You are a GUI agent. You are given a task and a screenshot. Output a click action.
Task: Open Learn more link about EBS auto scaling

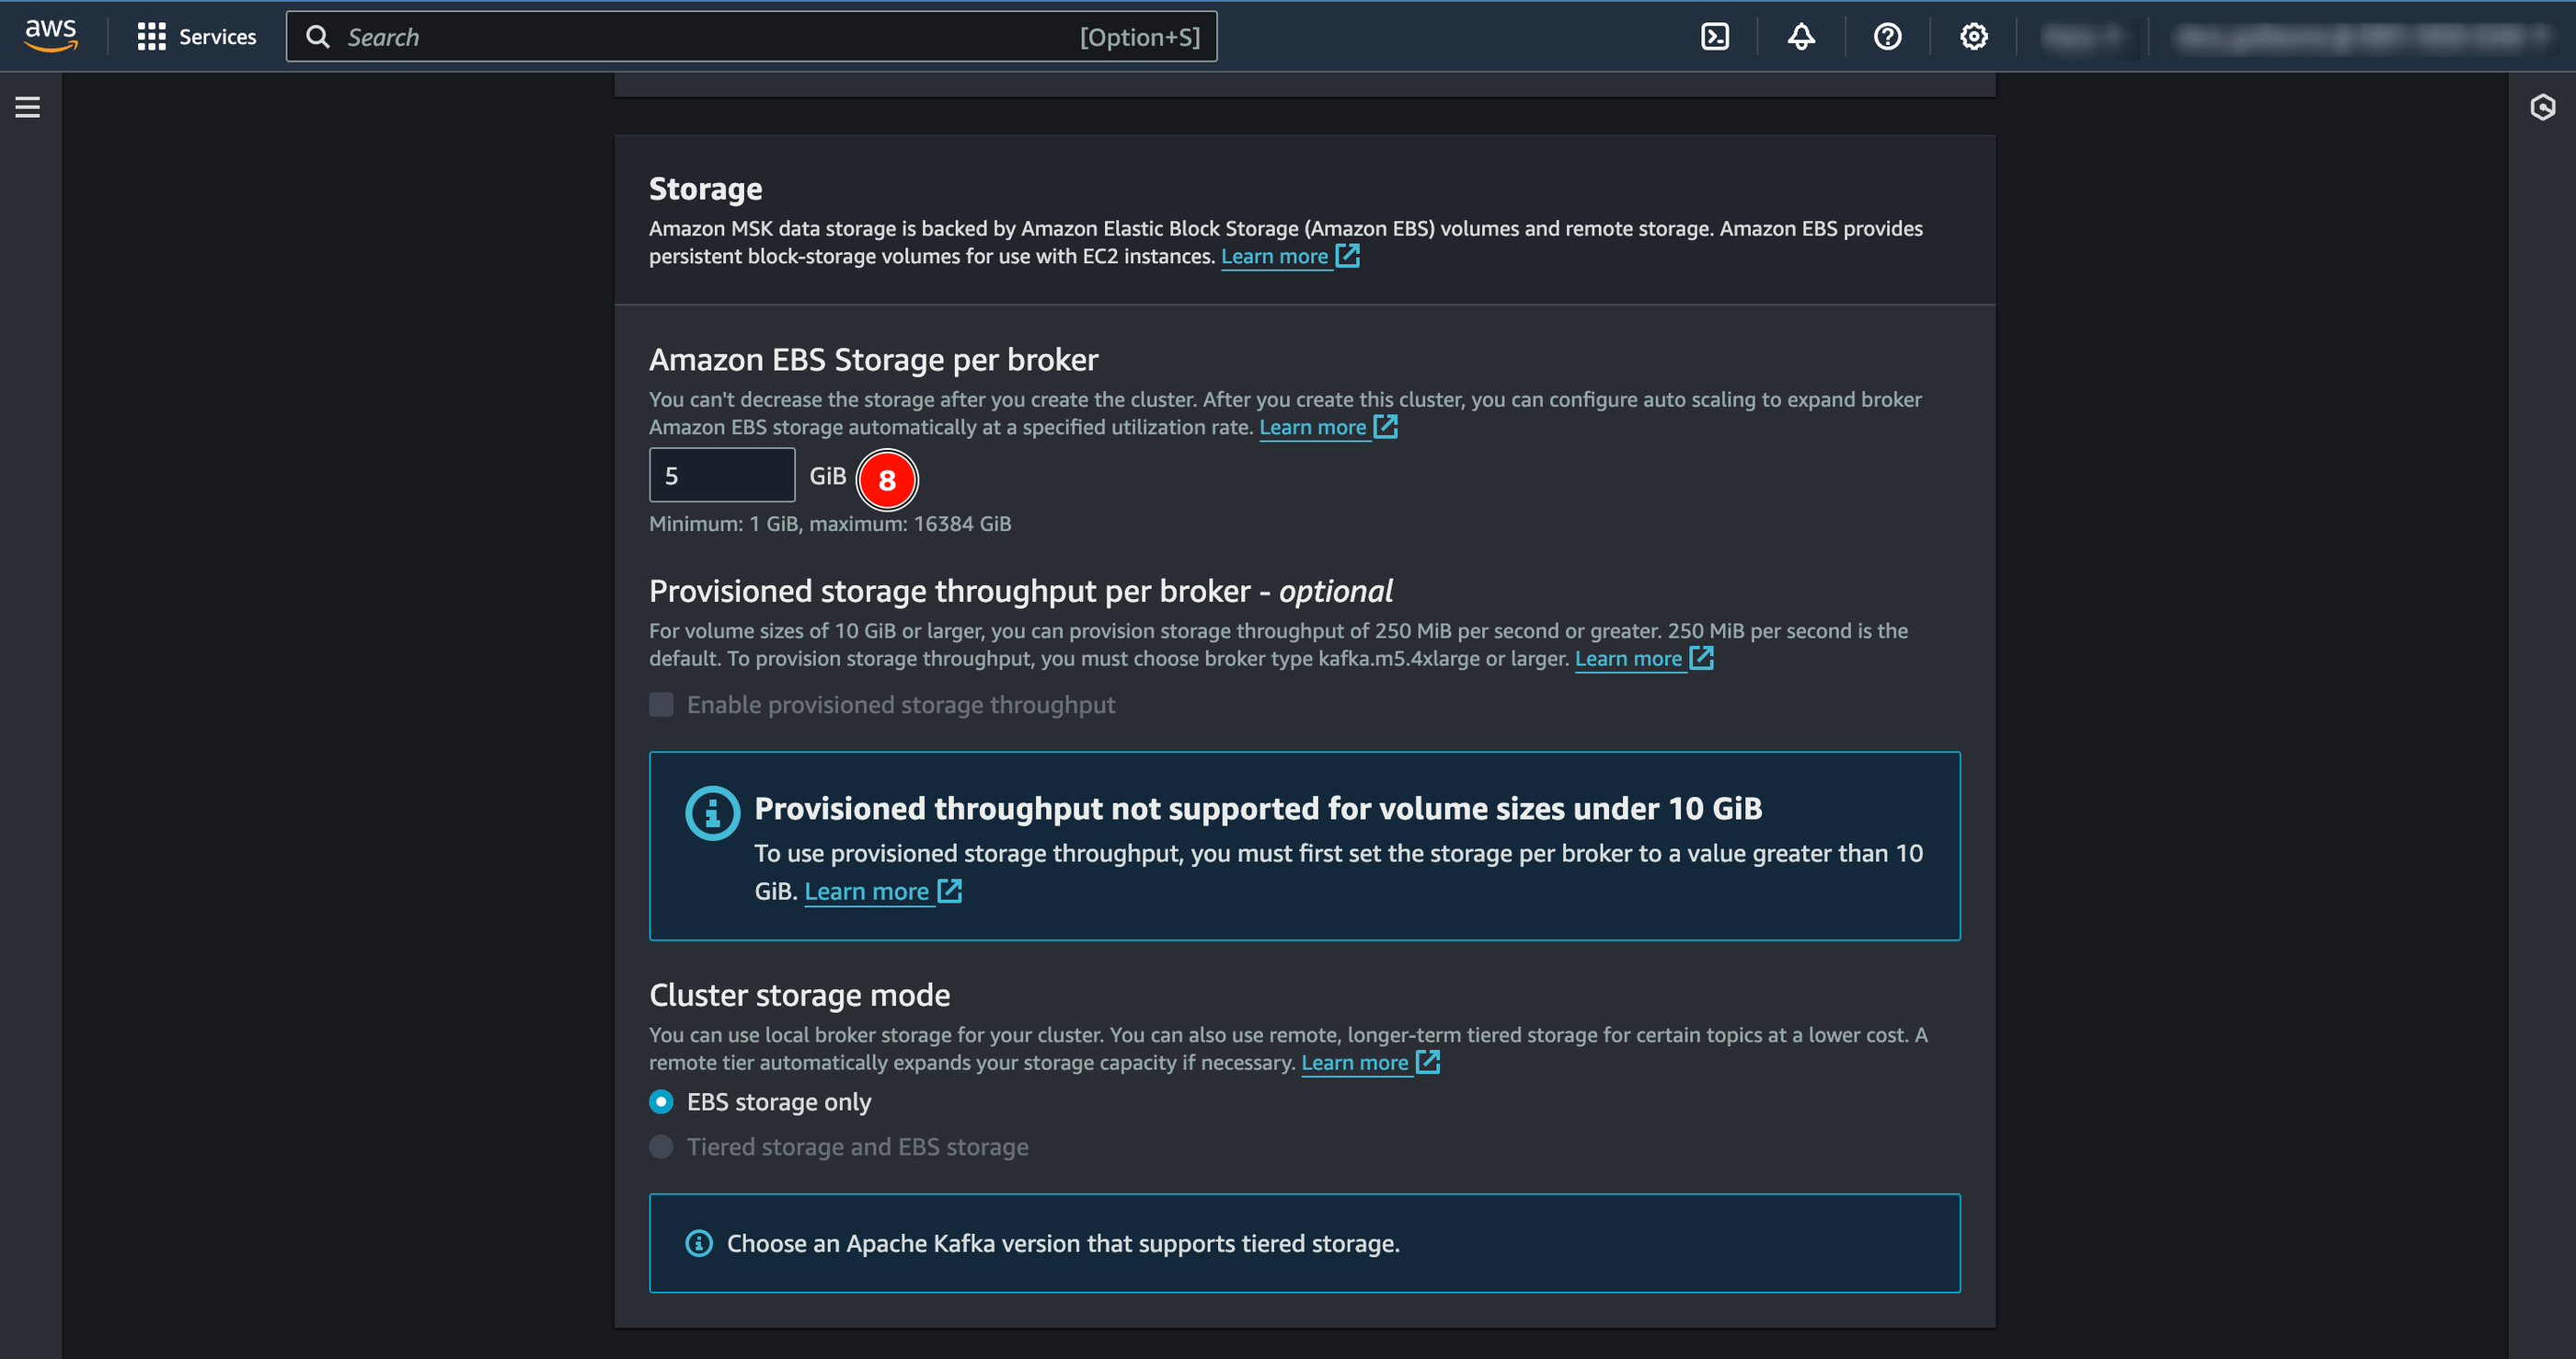[x=1327, y=428]
